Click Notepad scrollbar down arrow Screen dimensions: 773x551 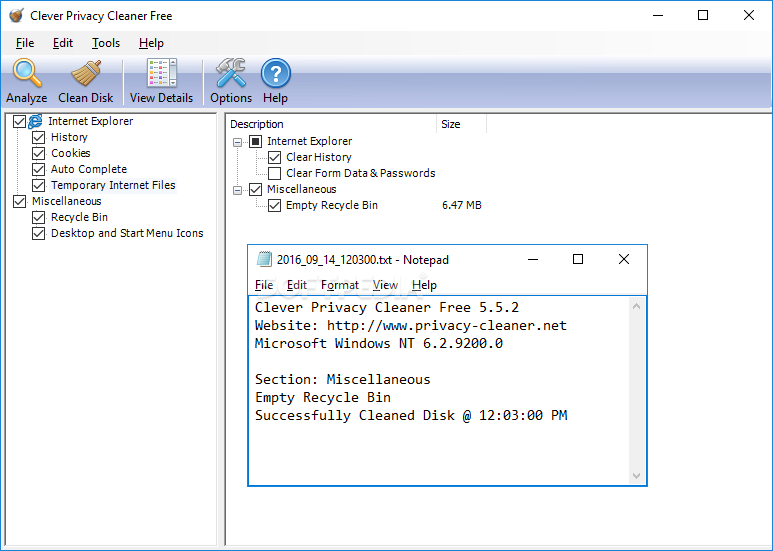click(x=636, y=476)
